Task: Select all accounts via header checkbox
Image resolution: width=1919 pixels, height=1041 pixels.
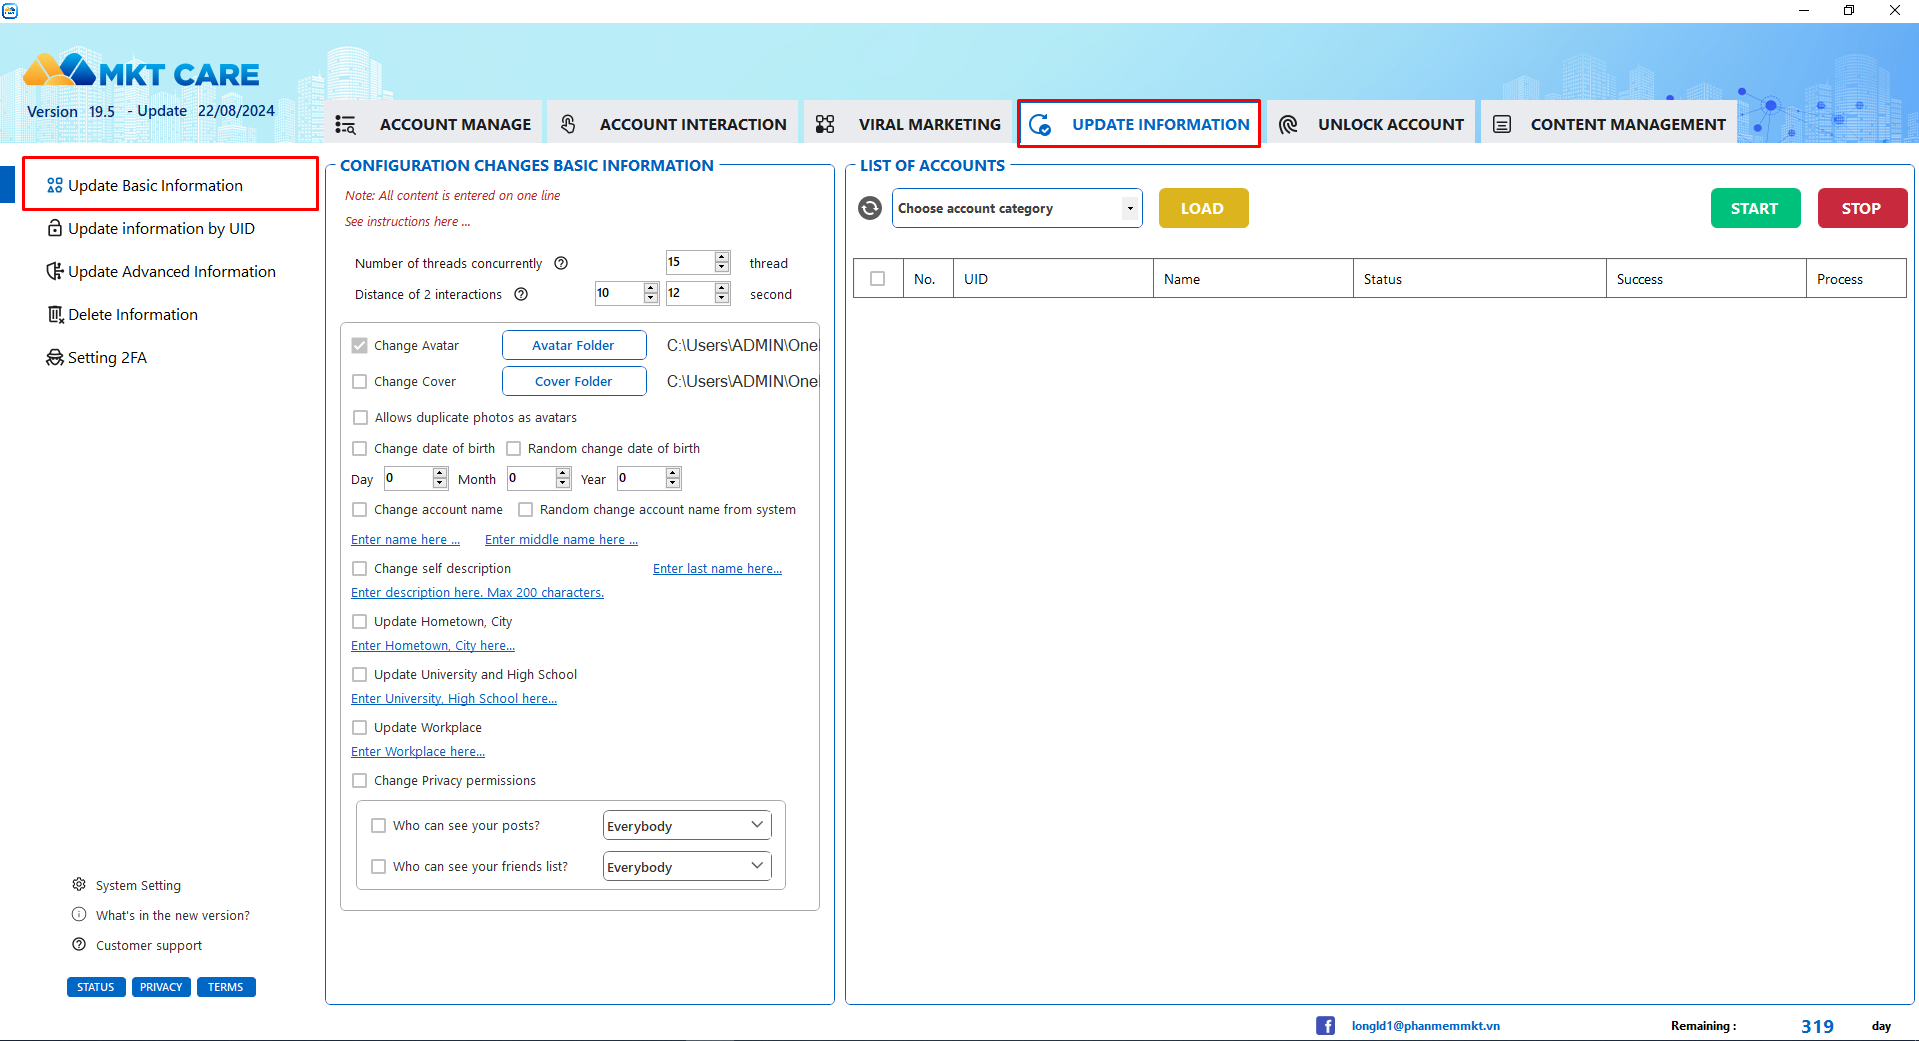Action: point(878,278)
